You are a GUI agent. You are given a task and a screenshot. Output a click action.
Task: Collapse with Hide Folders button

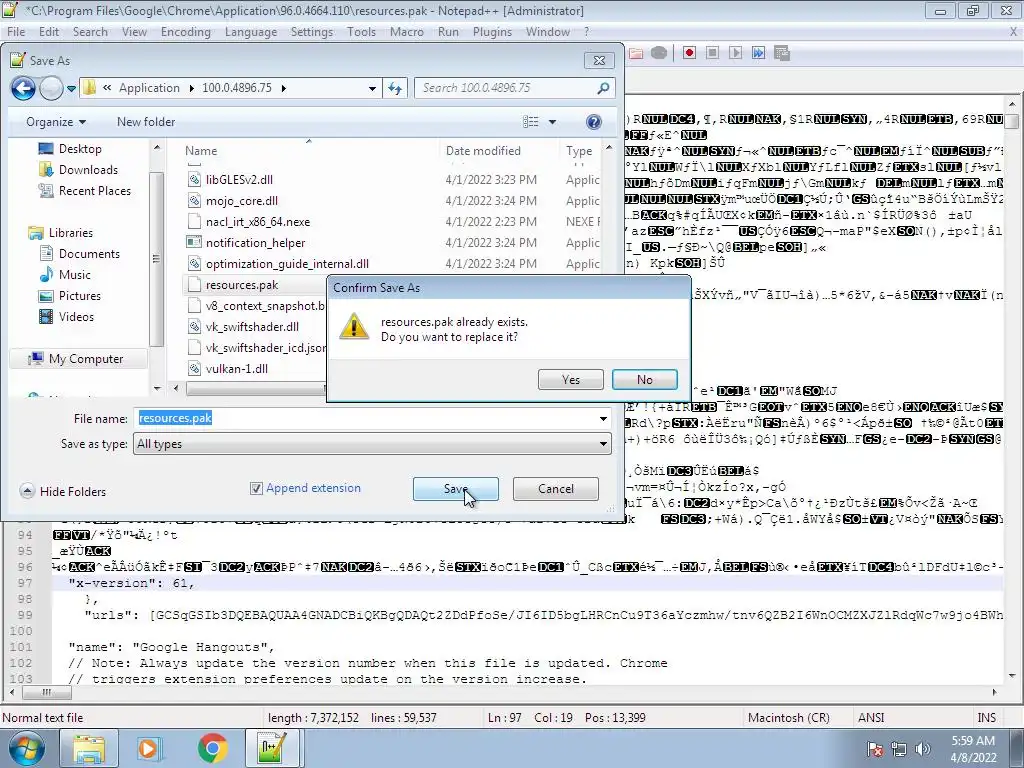click(x=63, y=491)
